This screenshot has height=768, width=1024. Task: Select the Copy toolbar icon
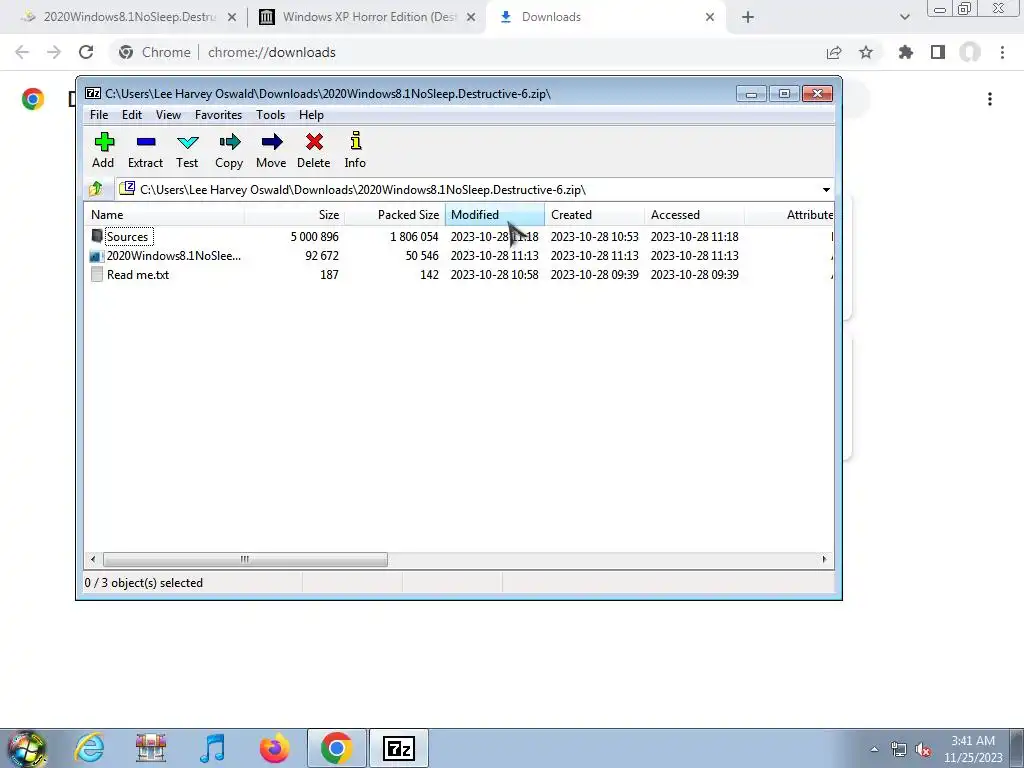pyautogui.click(x=230, y=142)
